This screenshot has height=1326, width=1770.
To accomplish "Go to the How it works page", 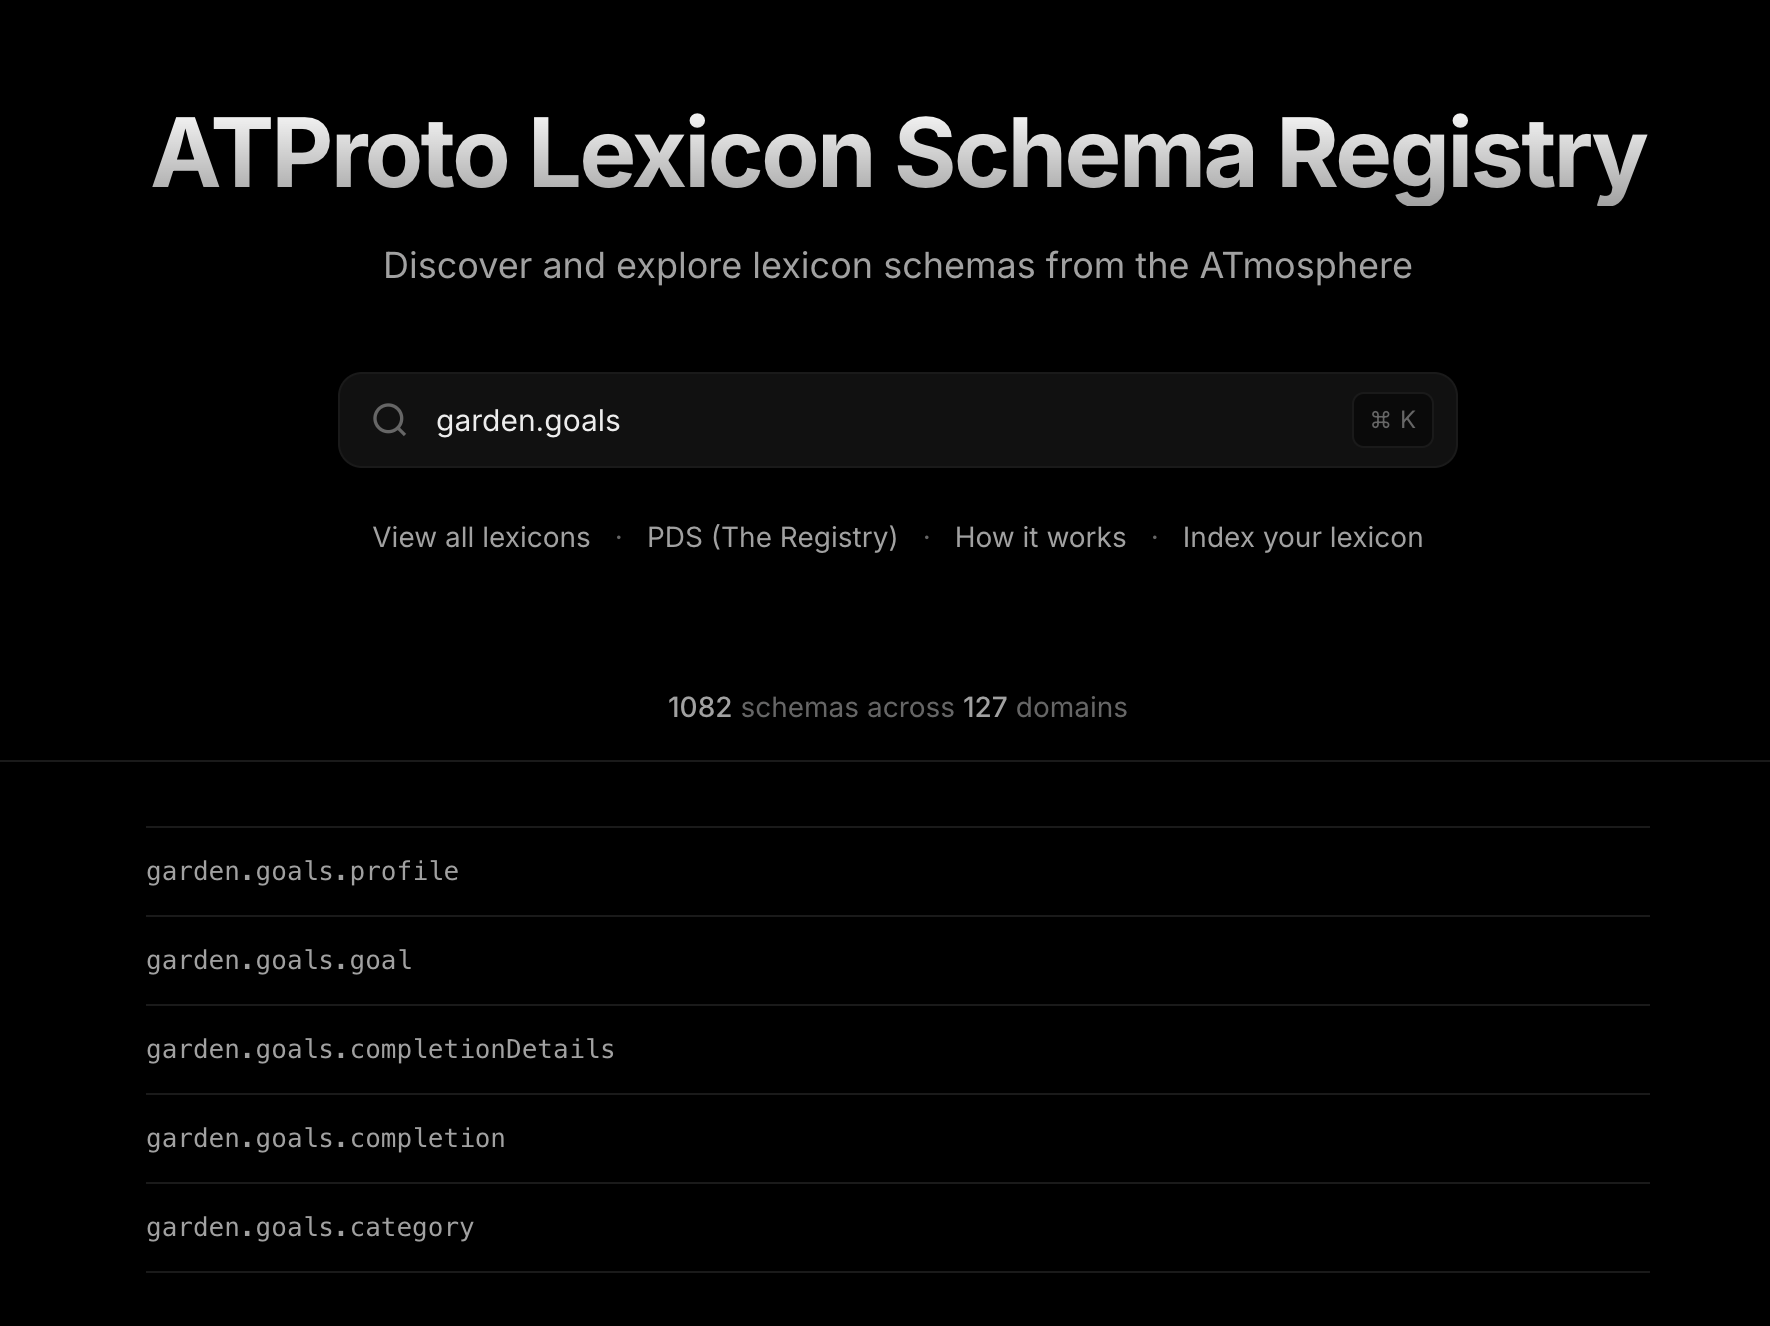I will coord(1040,538).
